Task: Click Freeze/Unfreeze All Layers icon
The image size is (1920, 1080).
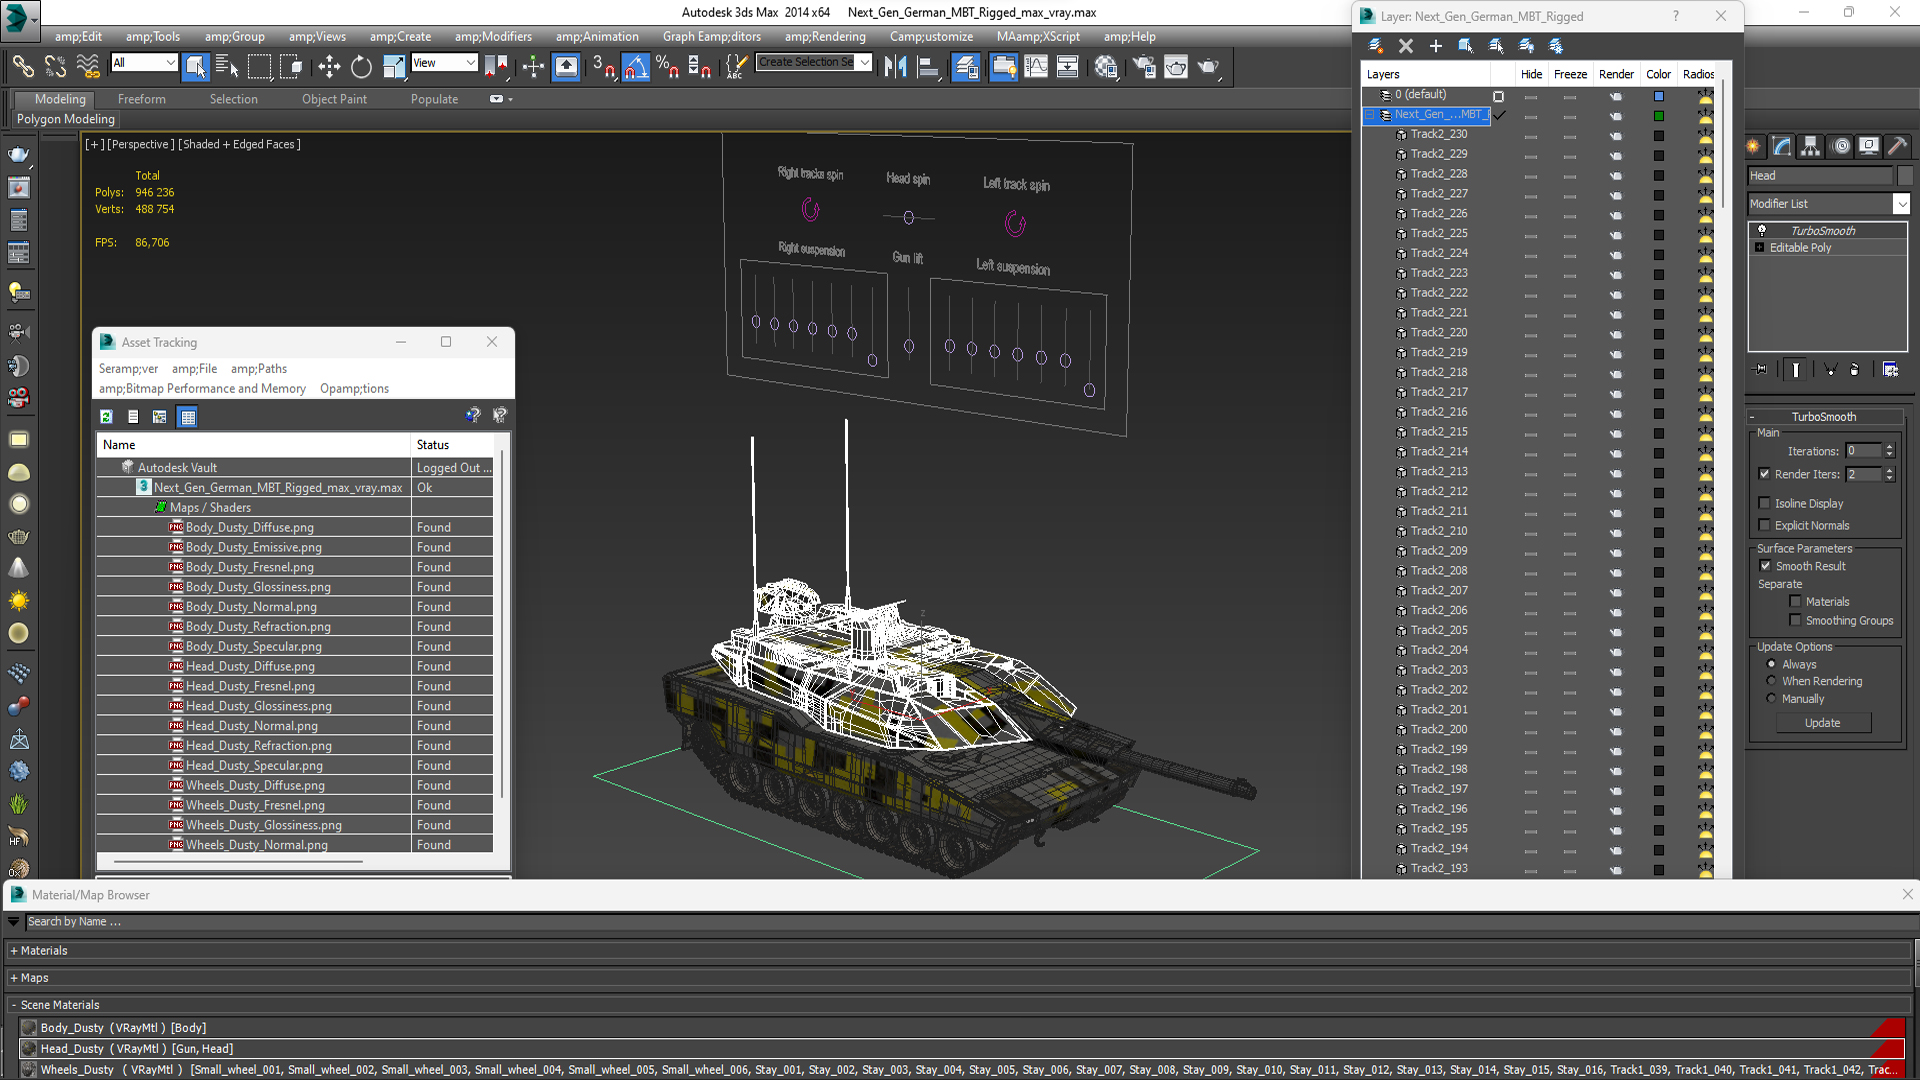Action: [1556, 46]
